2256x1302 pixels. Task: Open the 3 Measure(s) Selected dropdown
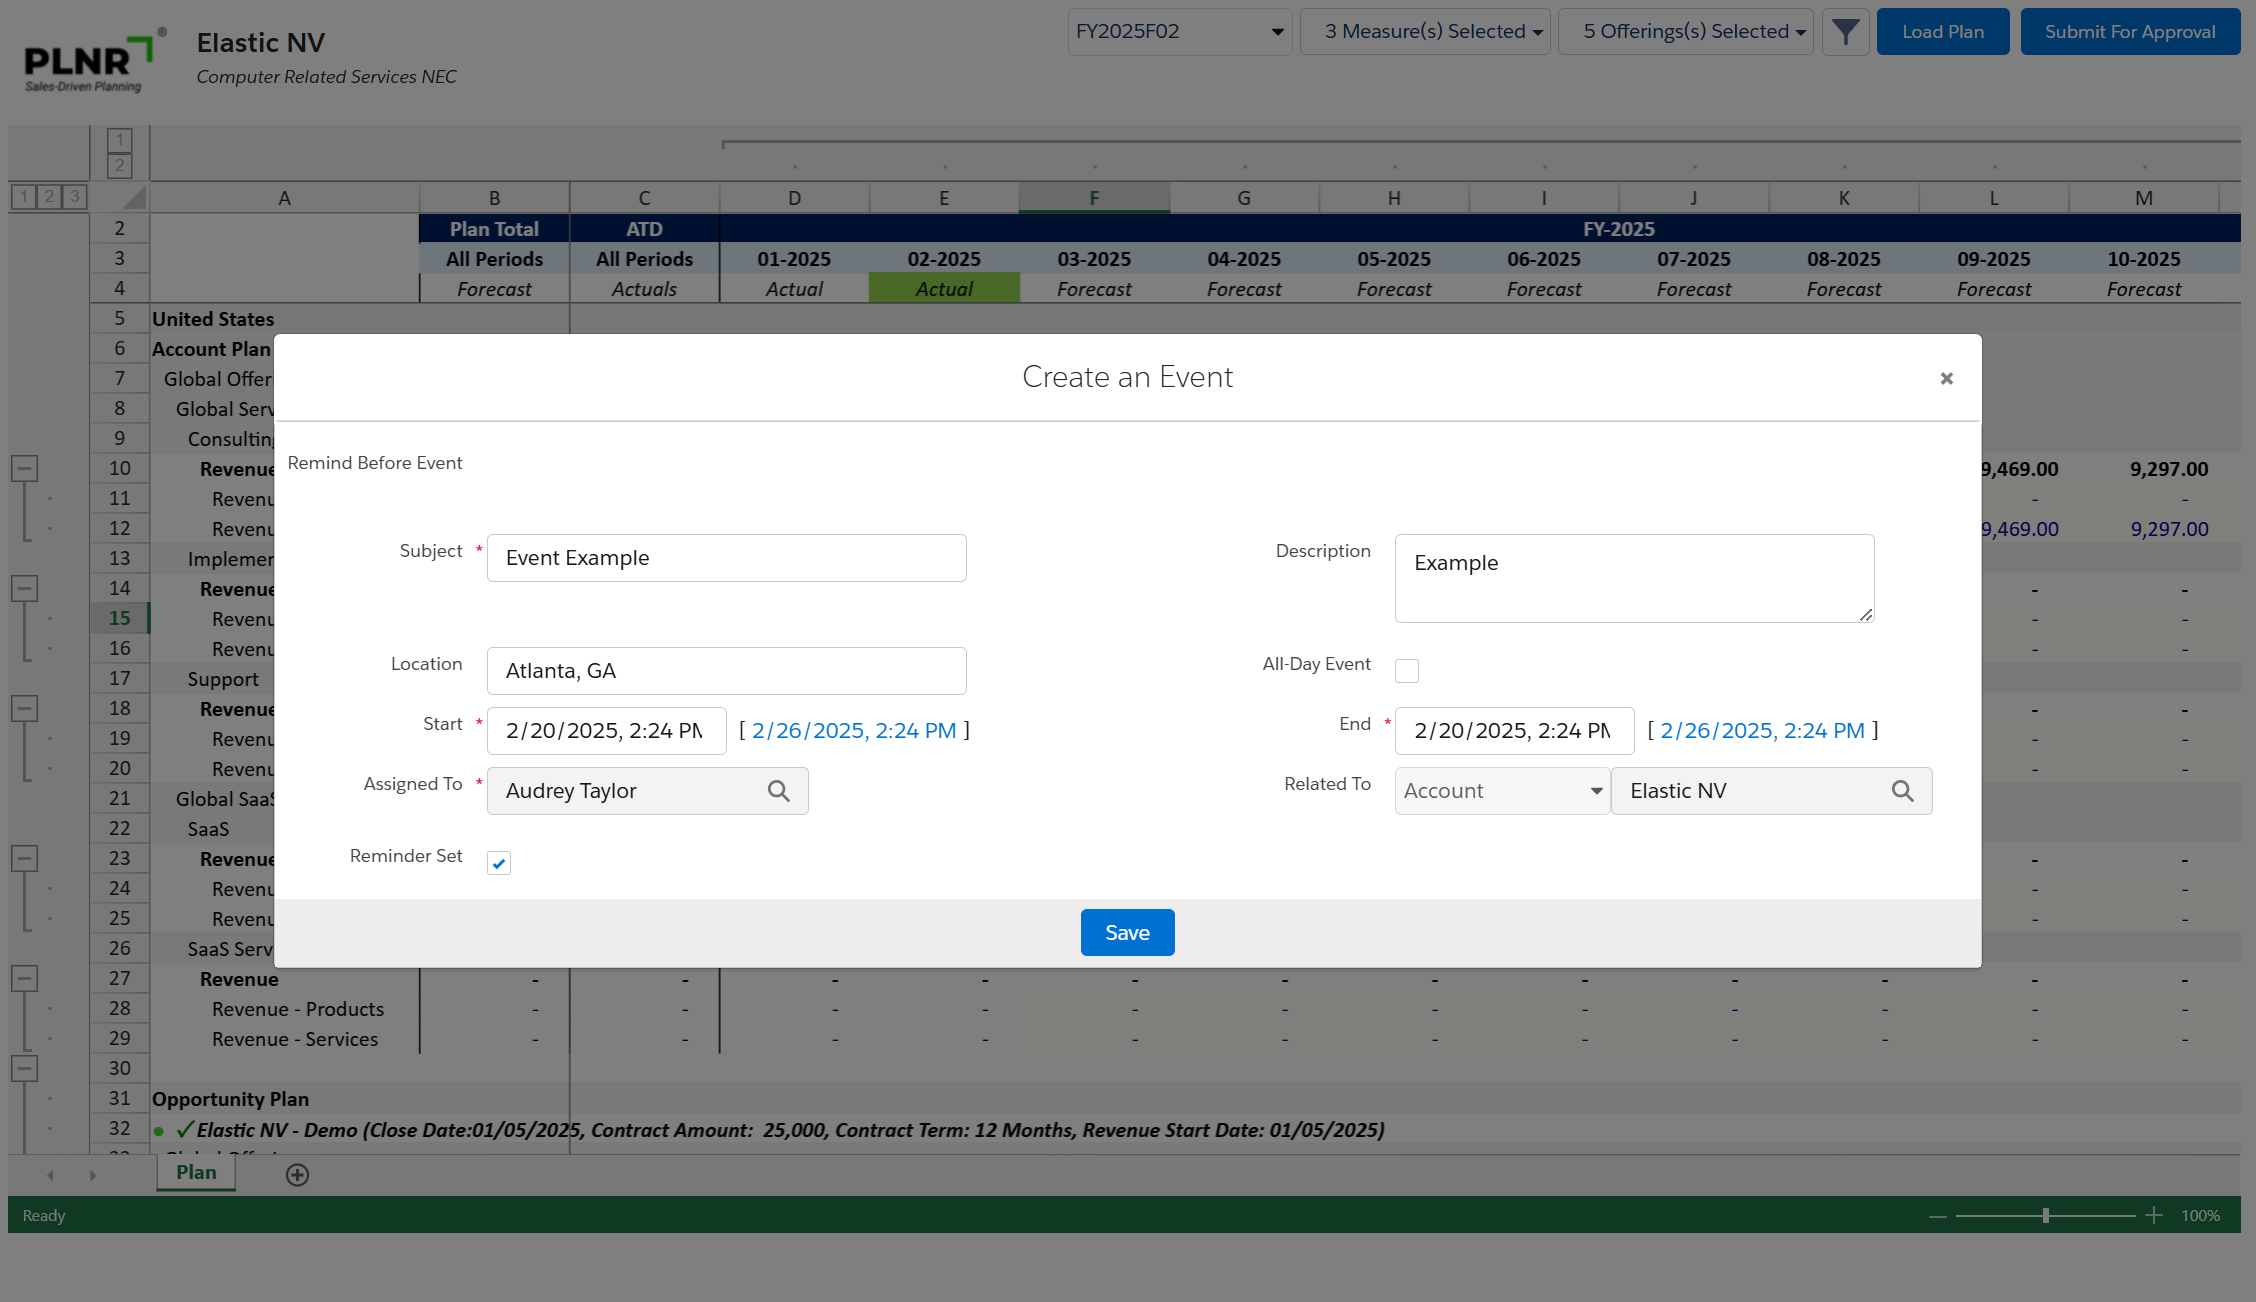1425,32
